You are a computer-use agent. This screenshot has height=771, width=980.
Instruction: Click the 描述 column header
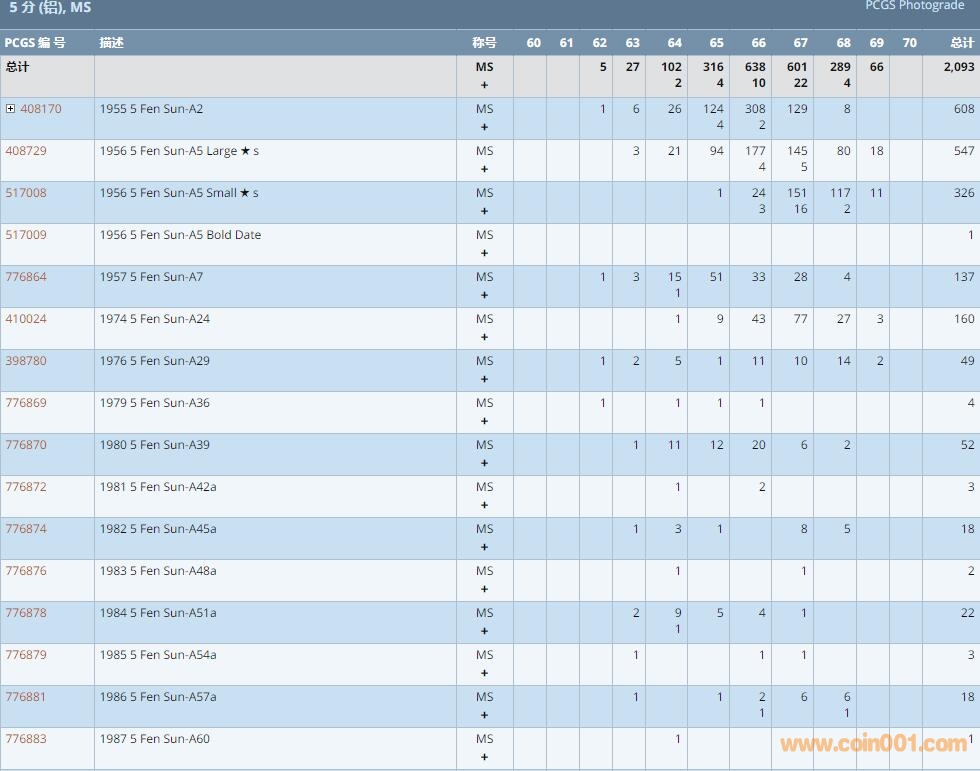click(112, 43)
